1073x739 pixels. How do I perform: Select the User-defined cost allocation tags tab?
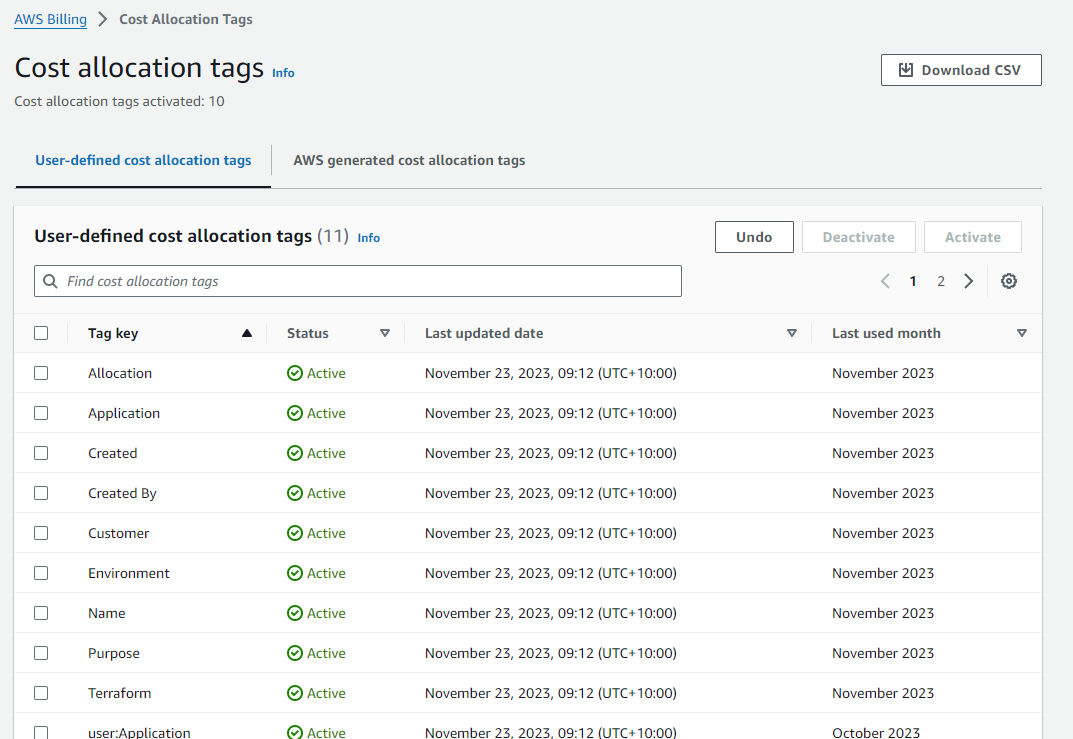[142, 160]
